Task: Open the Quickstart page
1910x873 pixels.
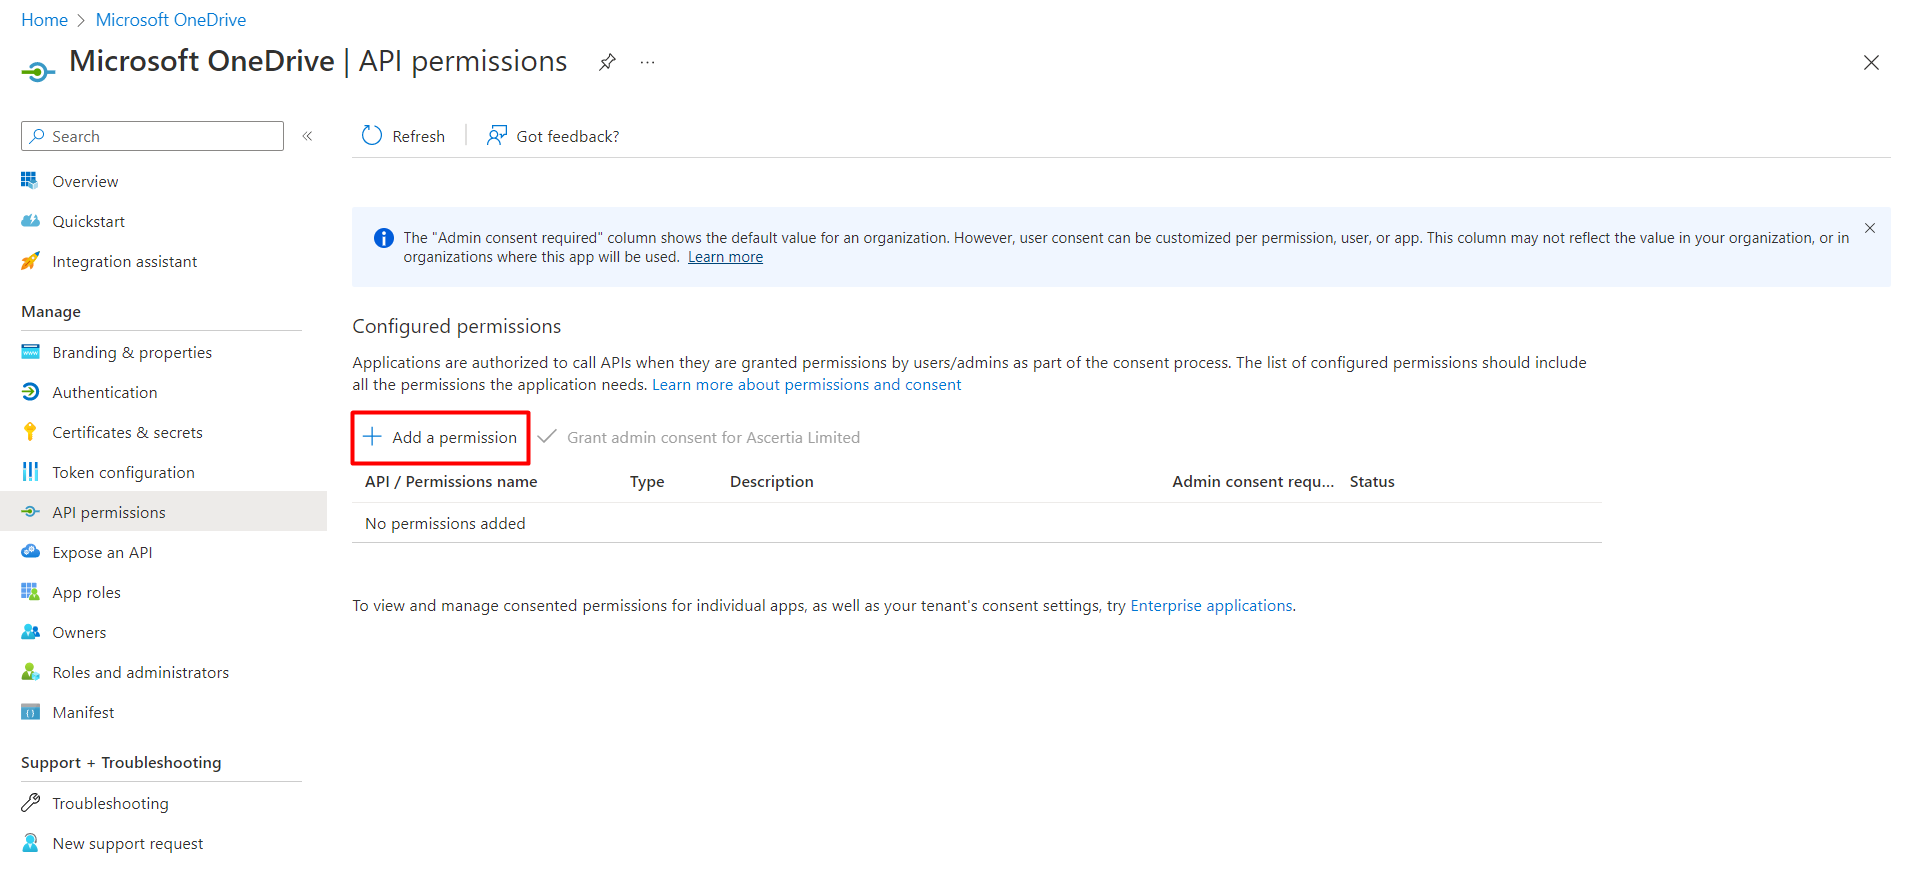Action: click(88, 221)
